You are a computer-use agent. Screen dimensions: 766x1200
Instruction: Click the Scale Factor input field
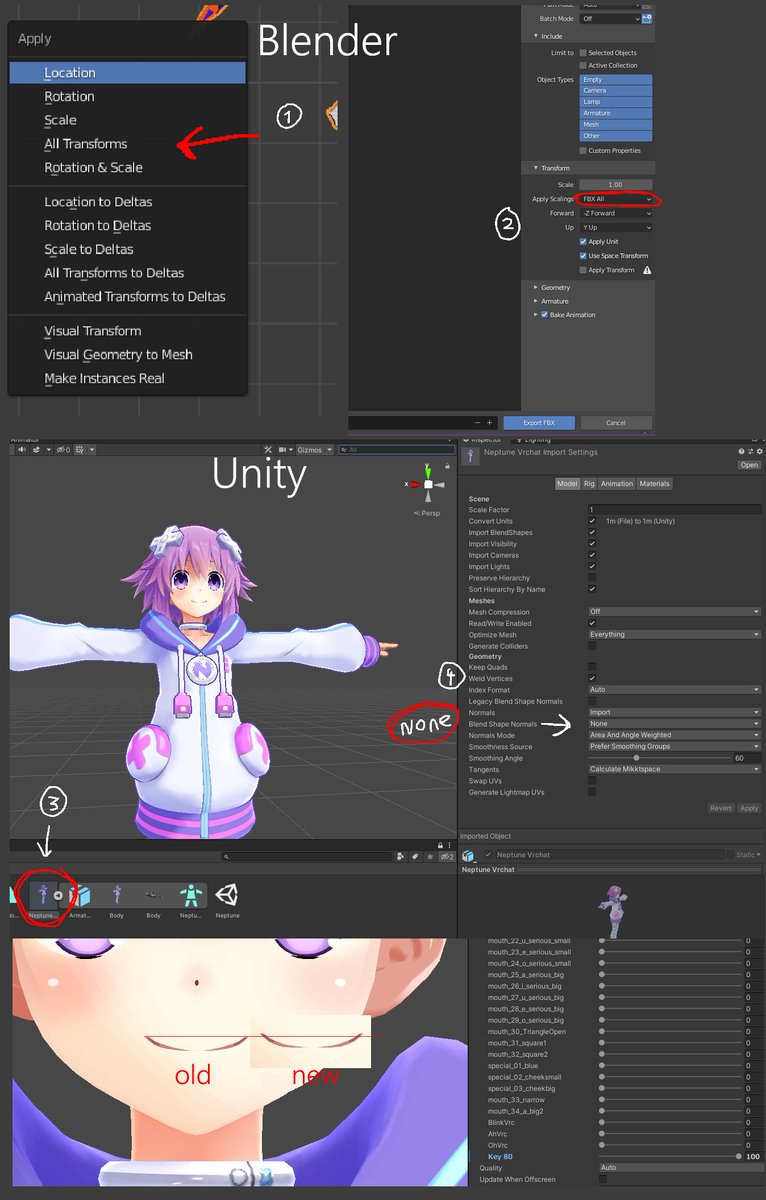tap(674, 510)
